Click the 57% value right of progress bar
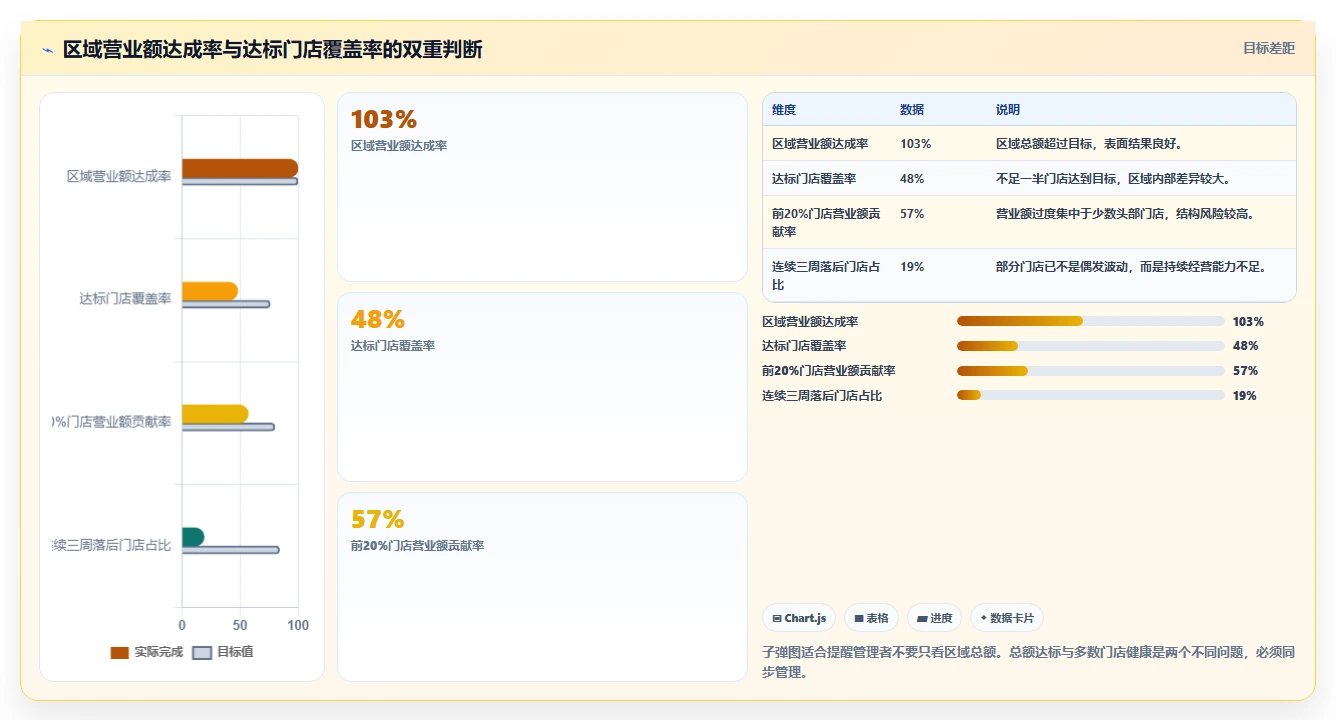This screenshot has height=720, width=1336. pos(1246,371)
